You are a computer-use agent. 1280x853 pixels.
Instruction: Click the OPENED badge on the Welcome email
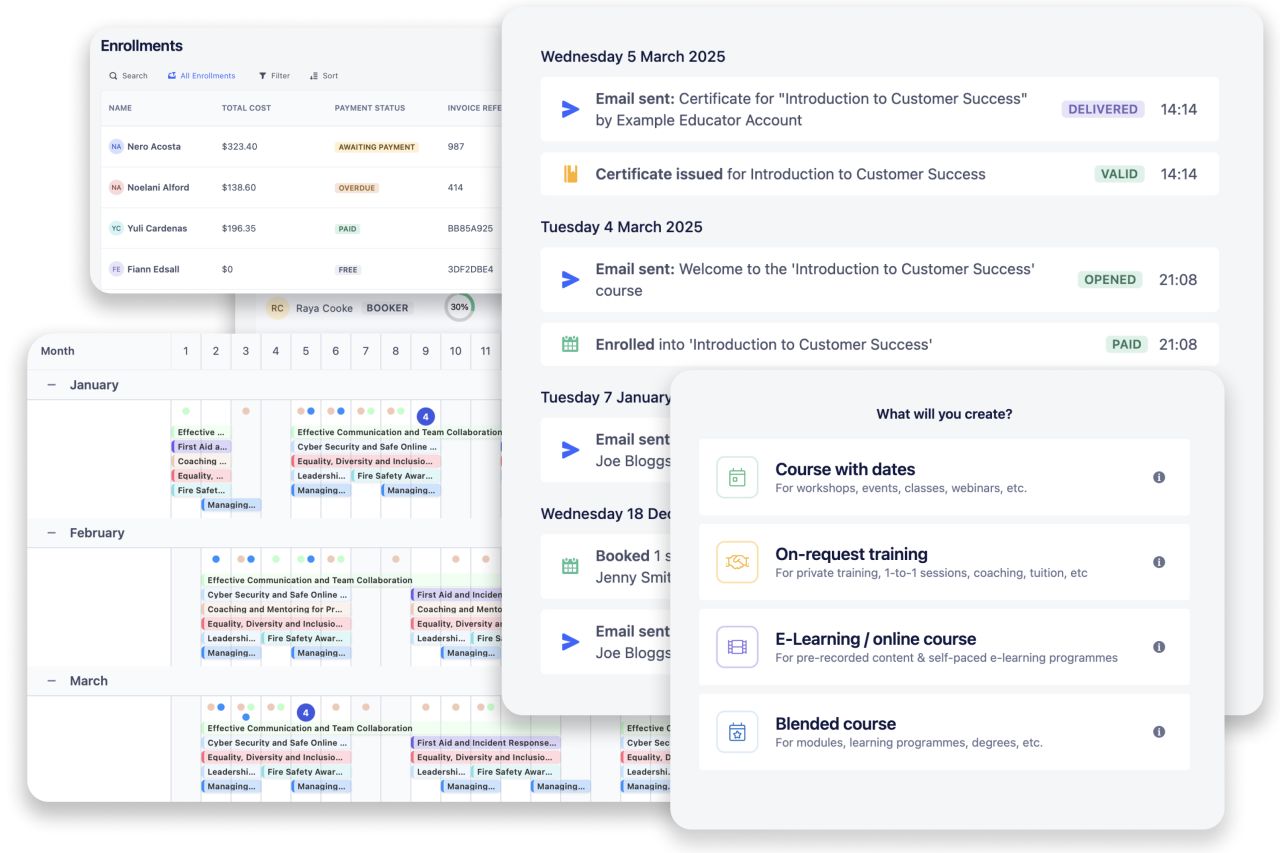(1110, 279)
